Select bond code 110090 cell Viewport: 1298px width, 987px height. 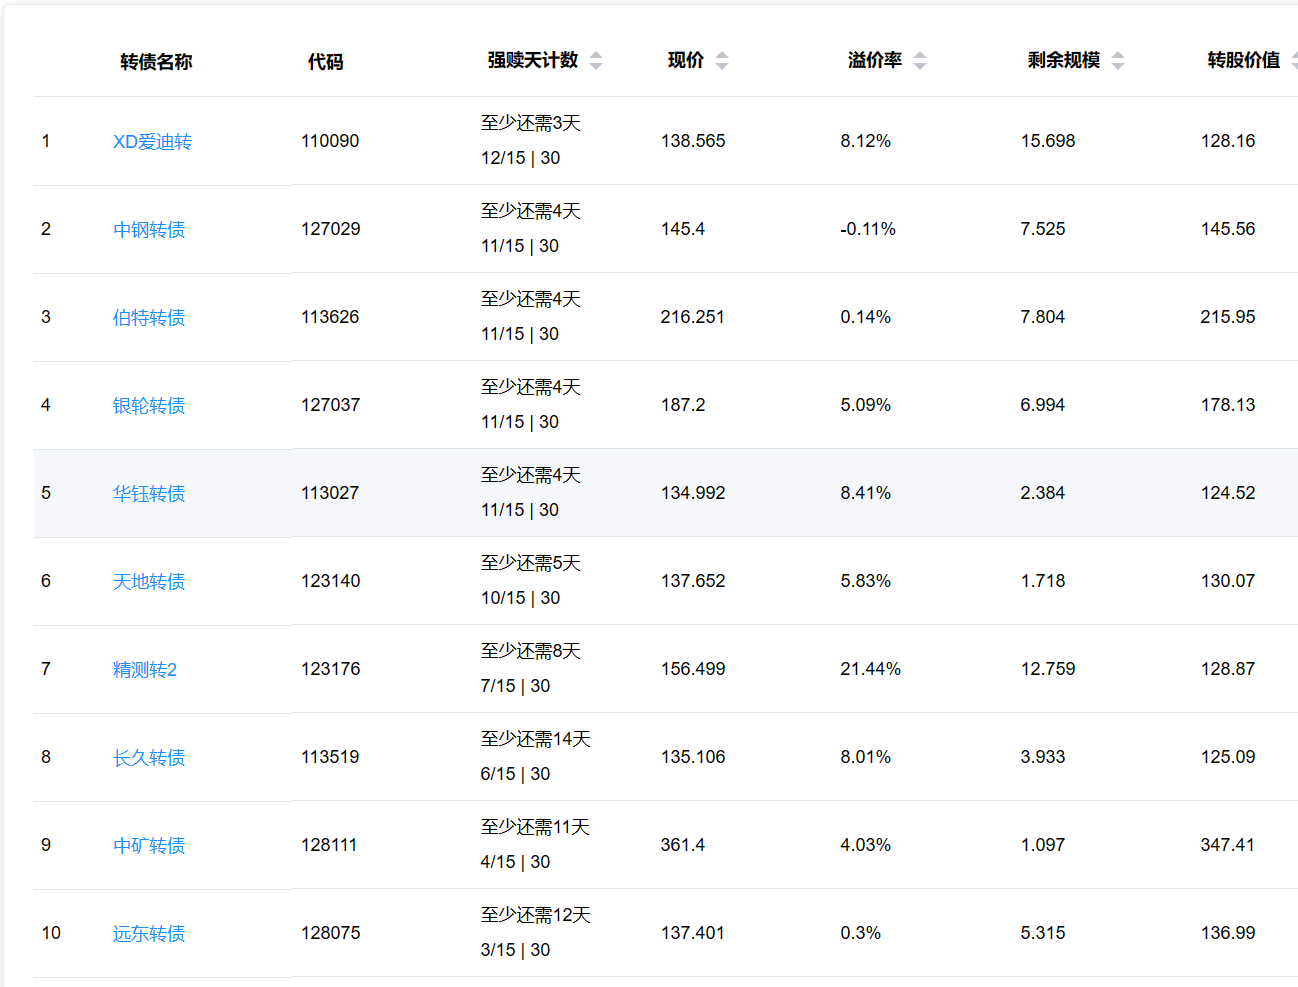coord(330,141)
